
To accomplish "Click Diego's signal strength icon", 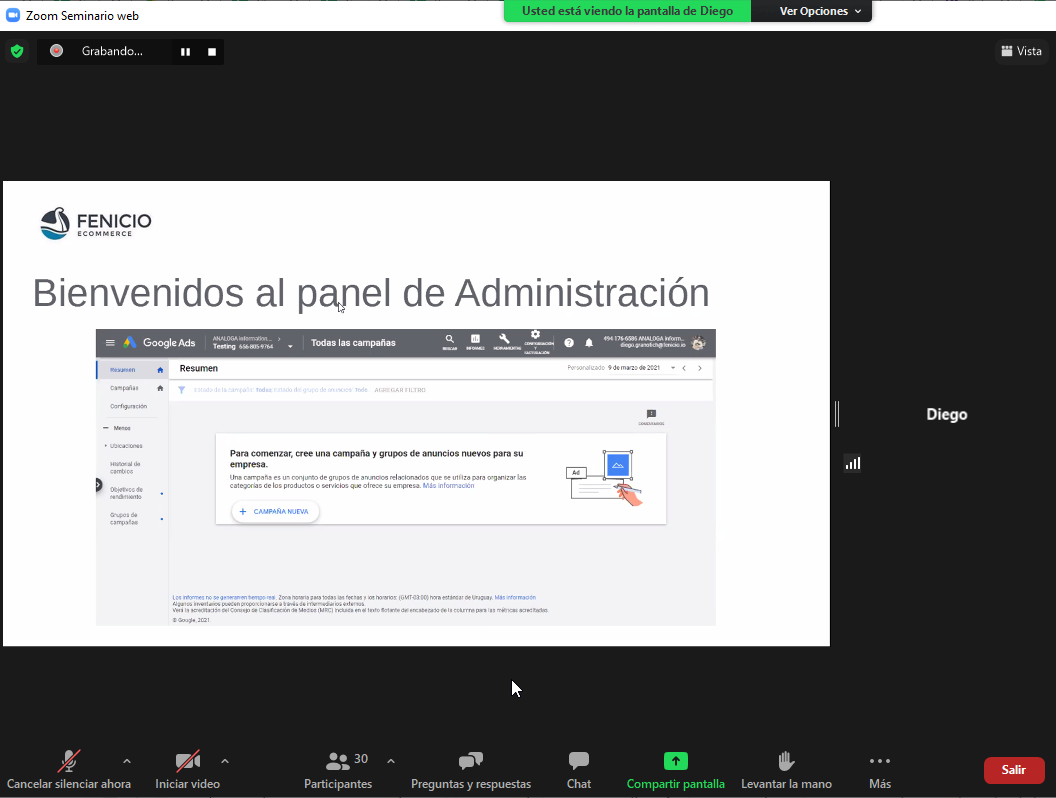I will tap(853, 463).
